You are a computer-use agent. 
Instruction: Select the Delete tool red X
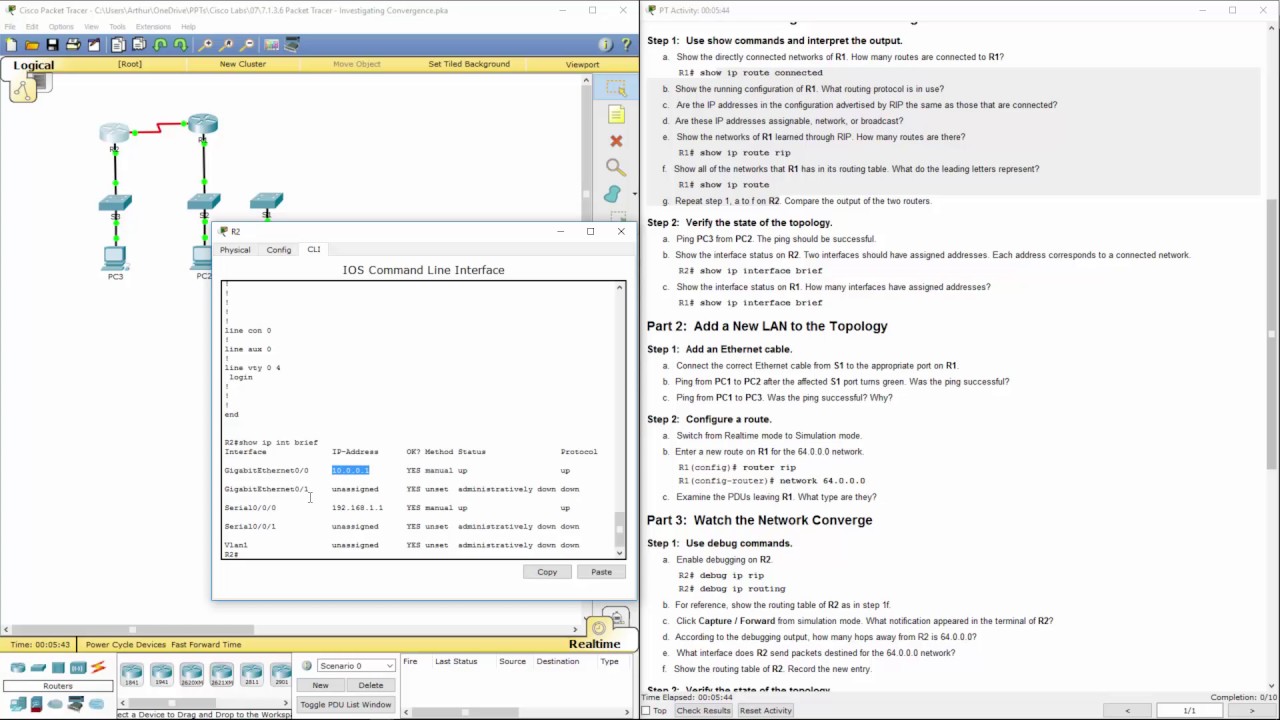point(616,141)
